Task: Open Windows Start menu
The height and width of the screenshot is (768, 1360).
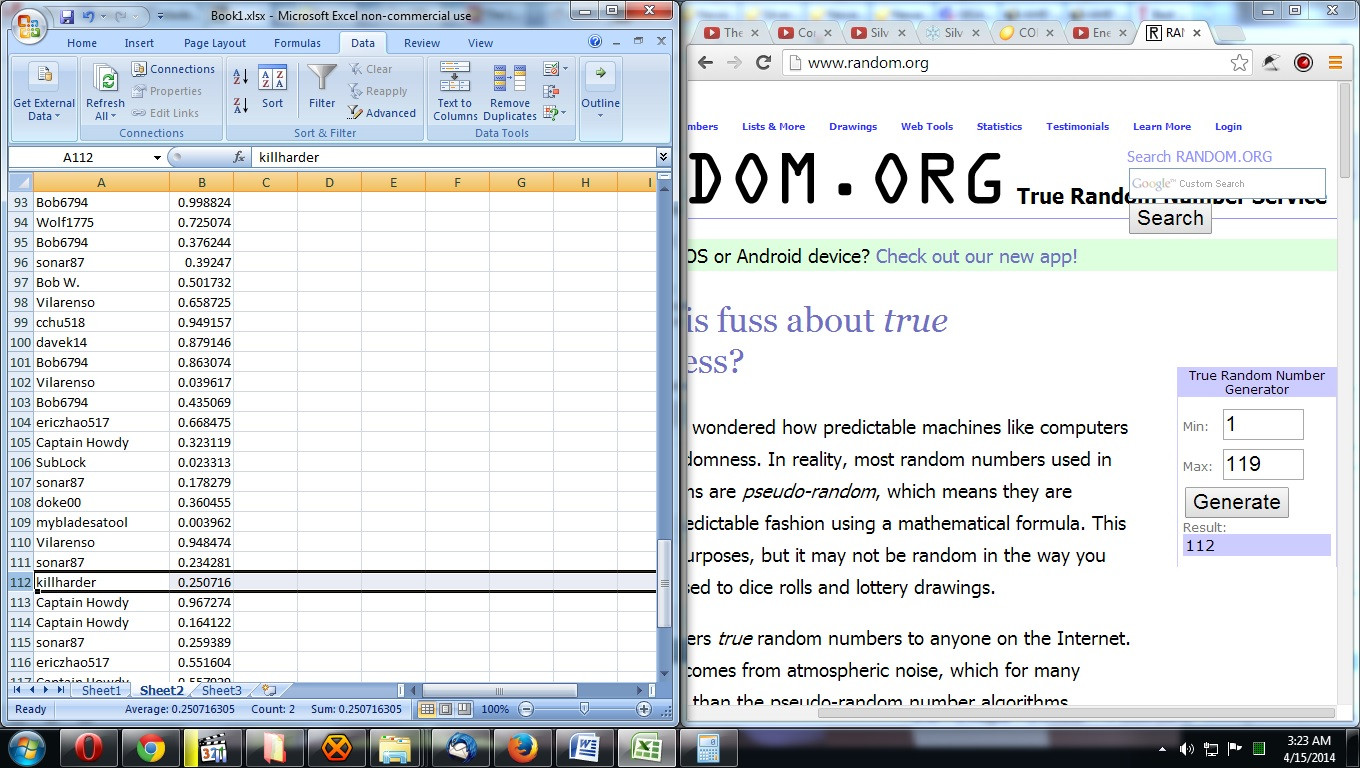Action: point(26,747)
